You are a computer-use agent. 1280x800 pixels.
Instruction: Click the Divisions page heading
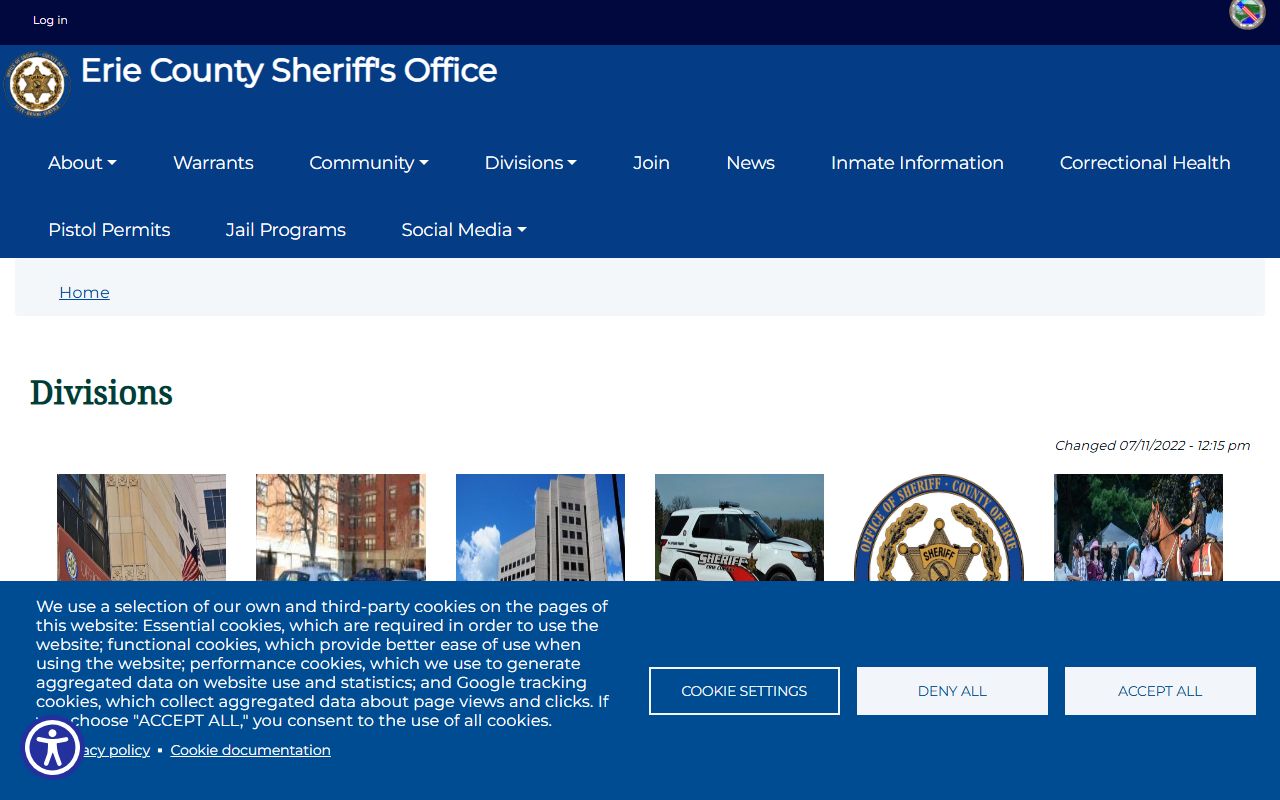pos(101,392)
